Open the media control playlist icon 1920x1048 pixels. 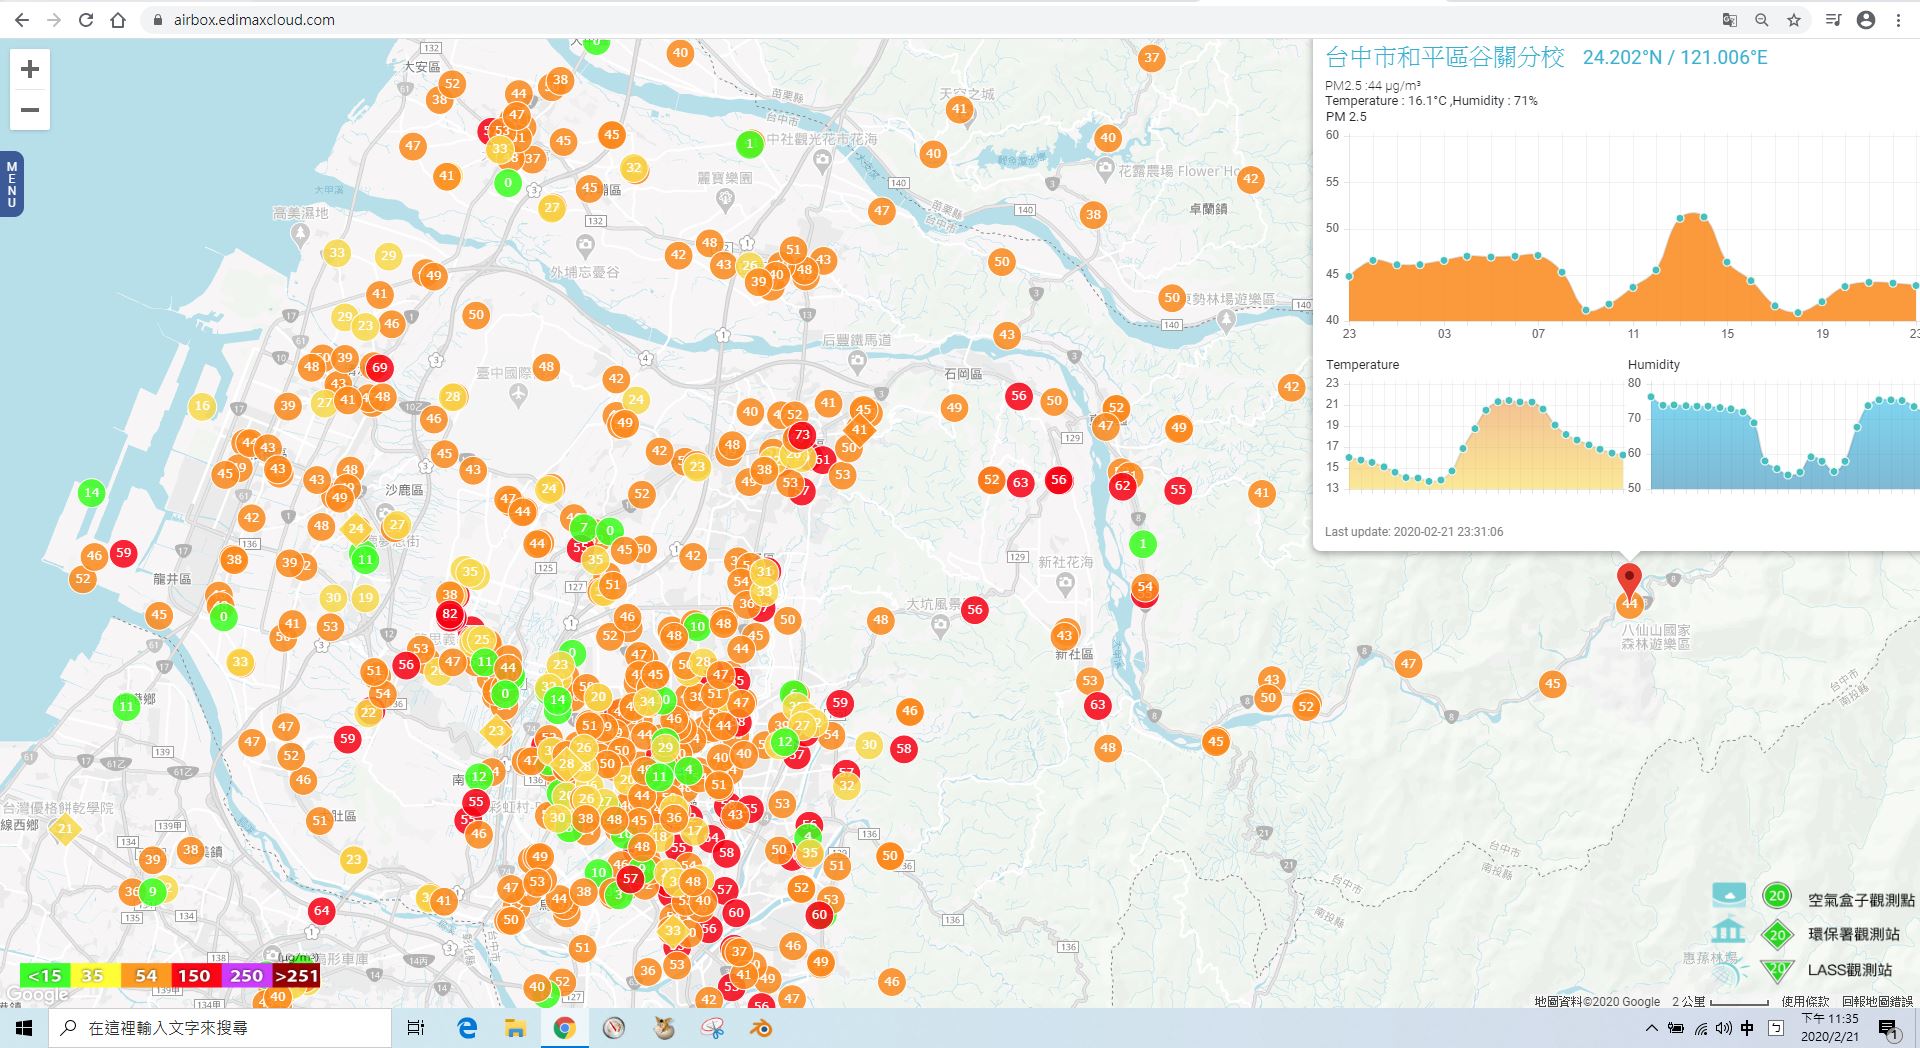[1833, 20]
